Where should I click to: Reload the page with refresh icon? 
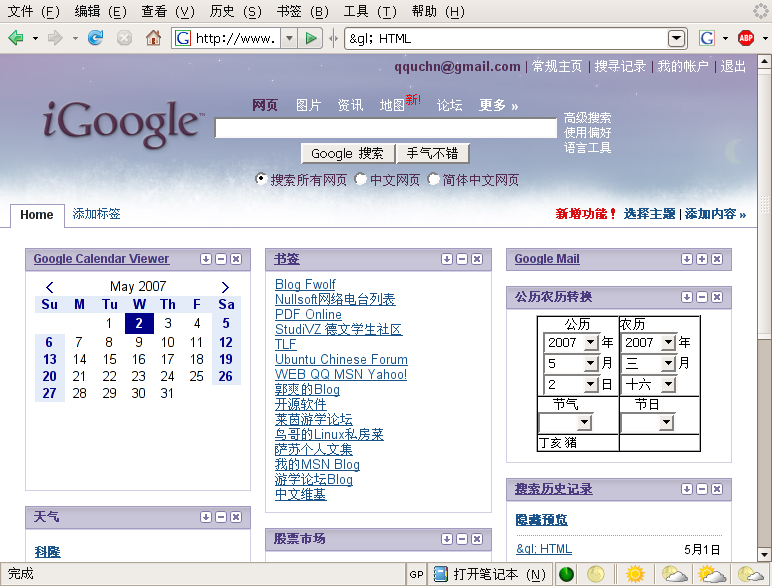(x=96, y=38)
